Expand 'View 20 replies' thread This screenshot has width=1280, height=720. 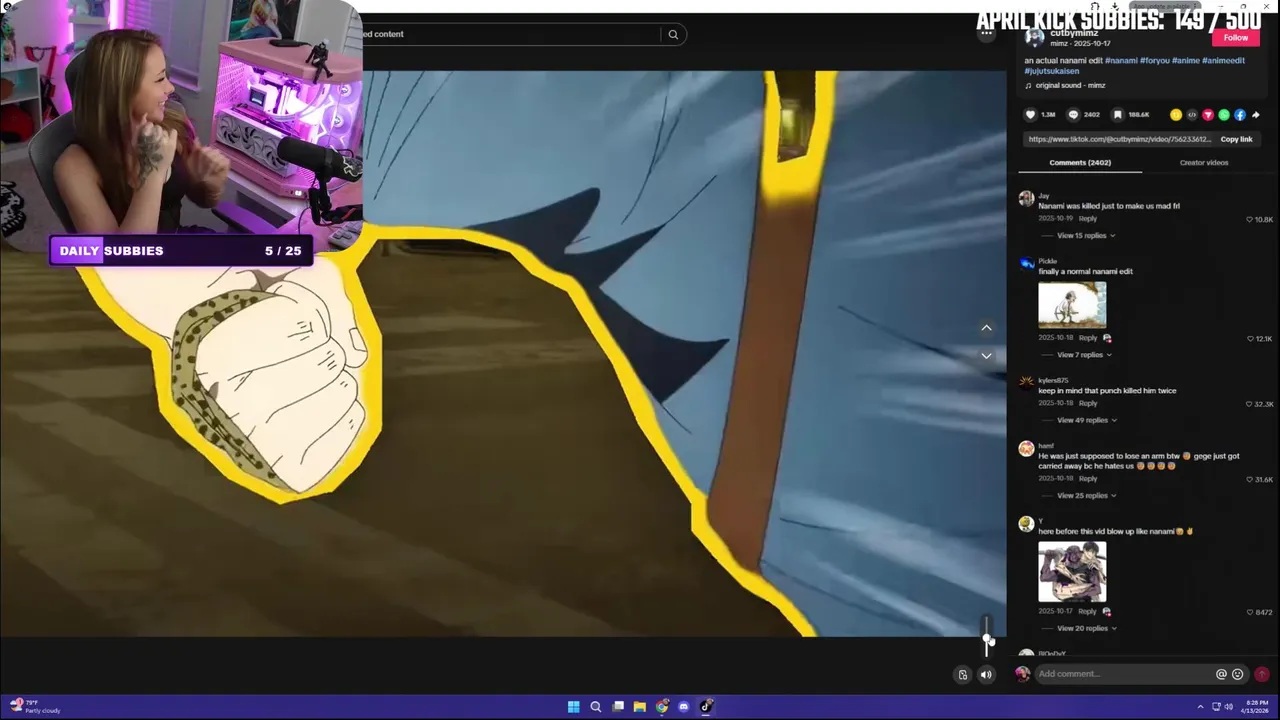tap(1085, 629)
